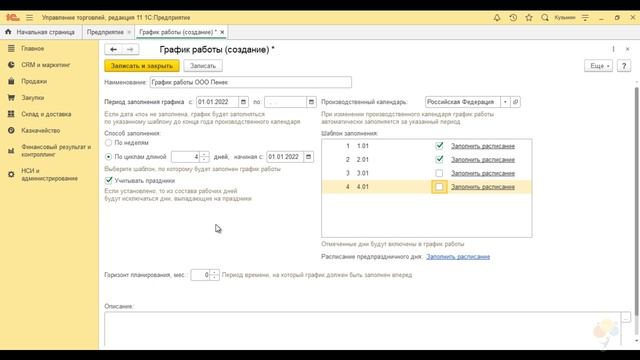Viewport: 640px width, 360px height.
Task: Toggle the Учитывать праздники checkbox
Action: click(109, 180)
